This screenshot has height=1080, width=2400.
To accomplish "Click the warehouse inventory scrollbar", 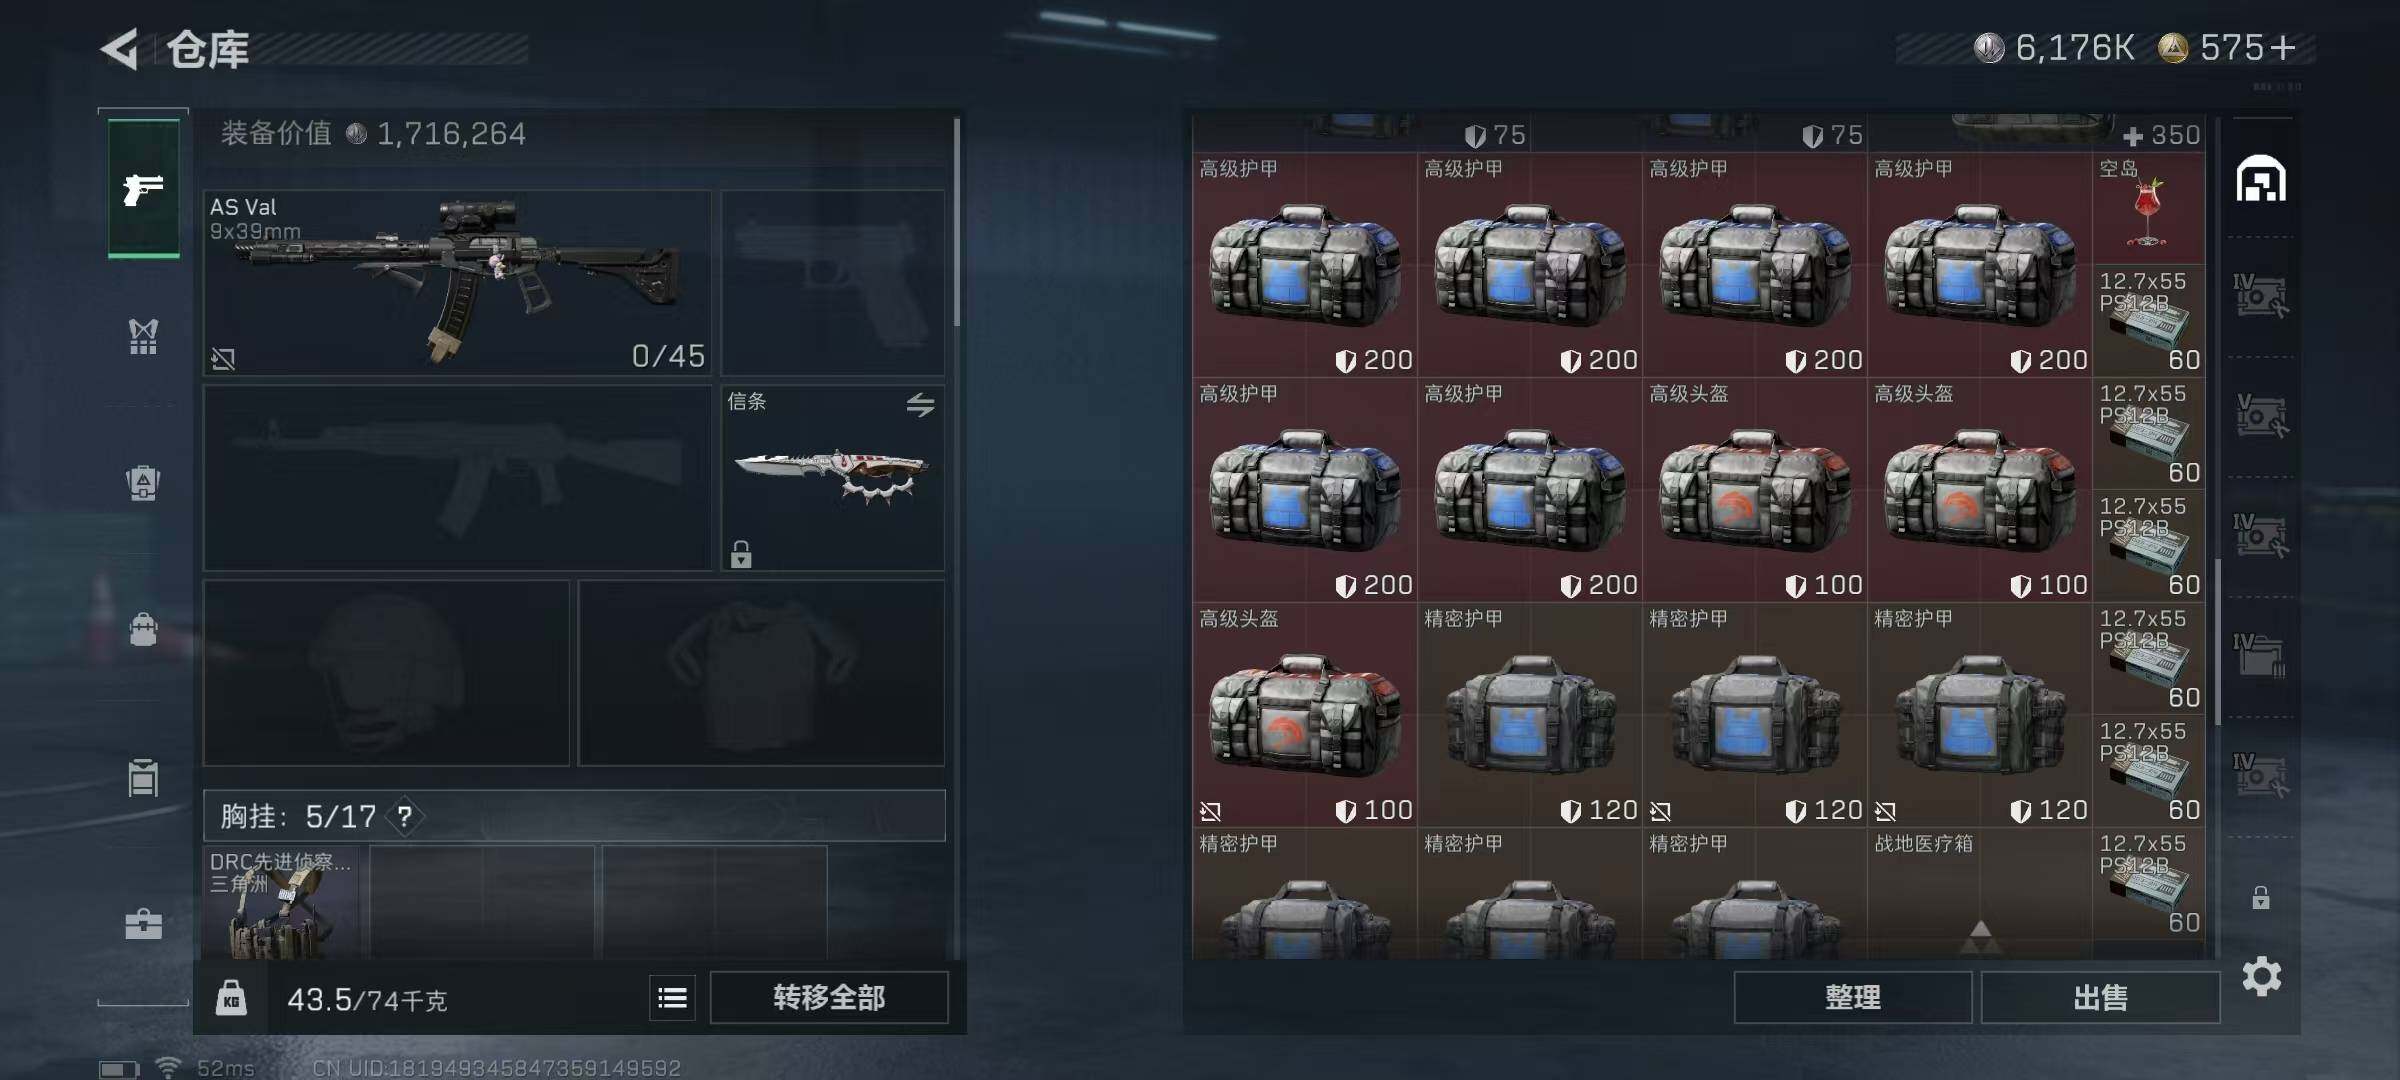I will (2217, 640).
